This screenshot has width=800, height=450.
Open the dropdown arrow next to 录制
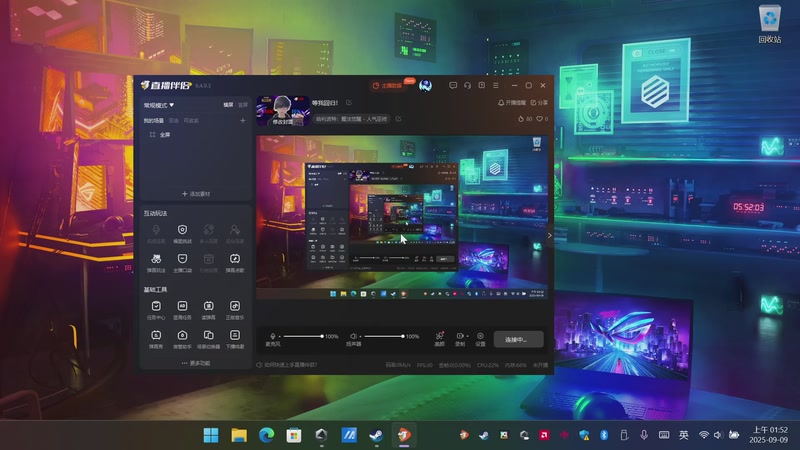467,336
